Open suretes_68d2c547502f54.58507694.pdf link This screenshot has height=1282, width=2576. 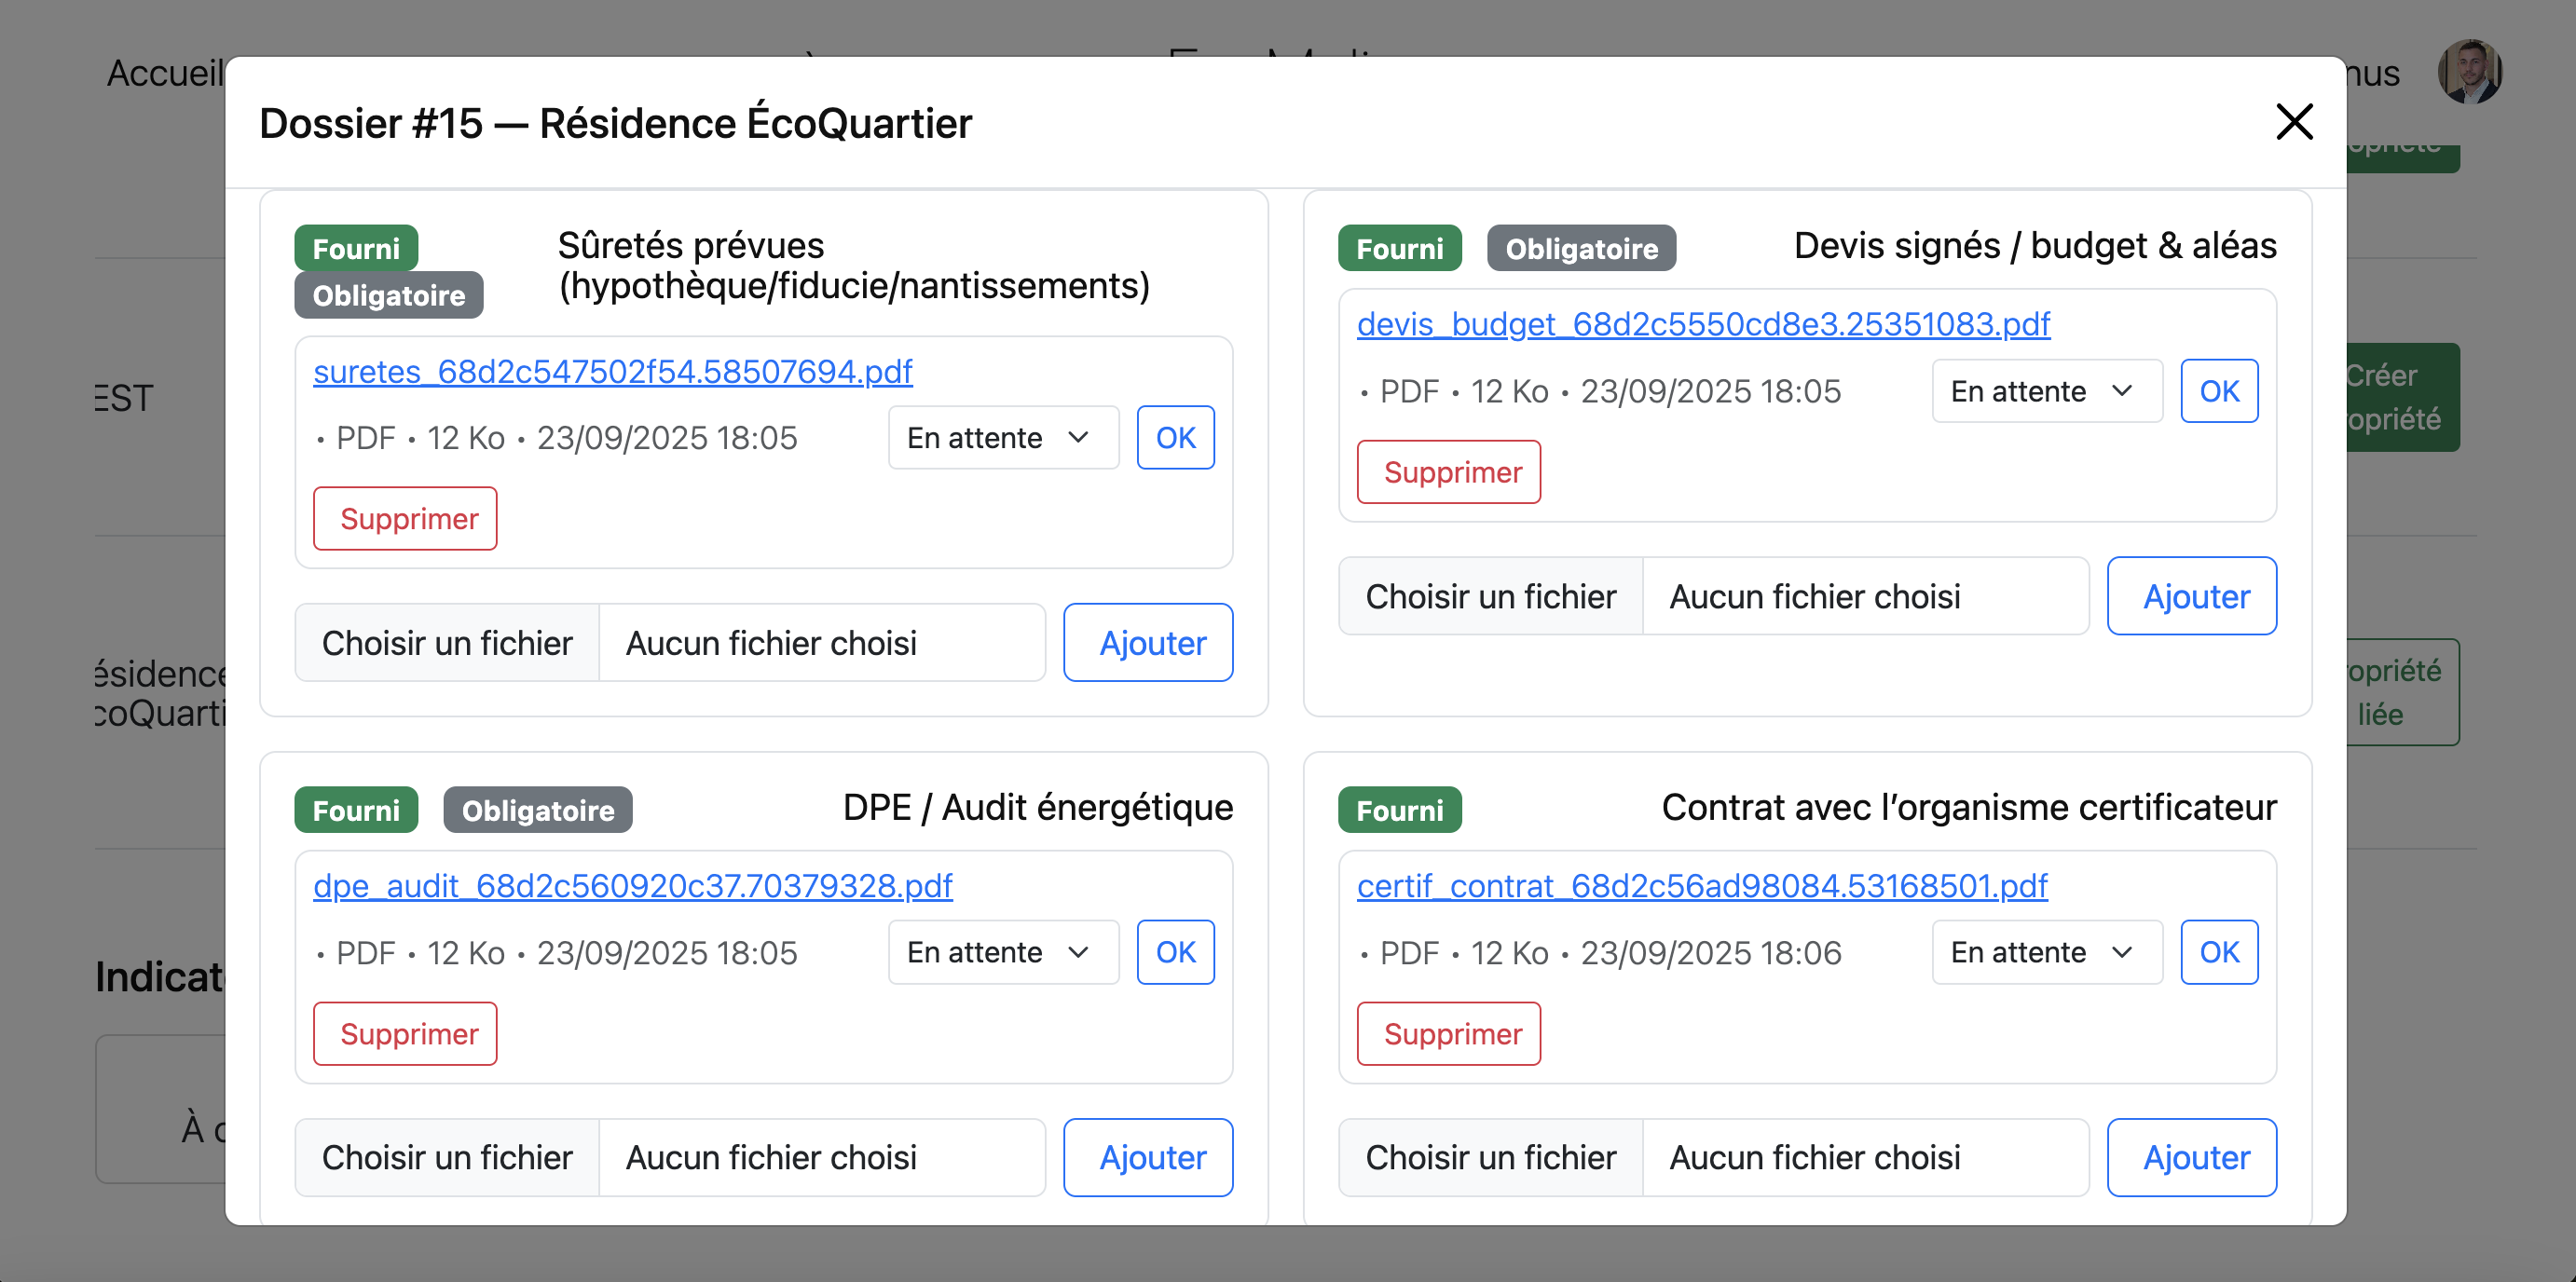612,371
